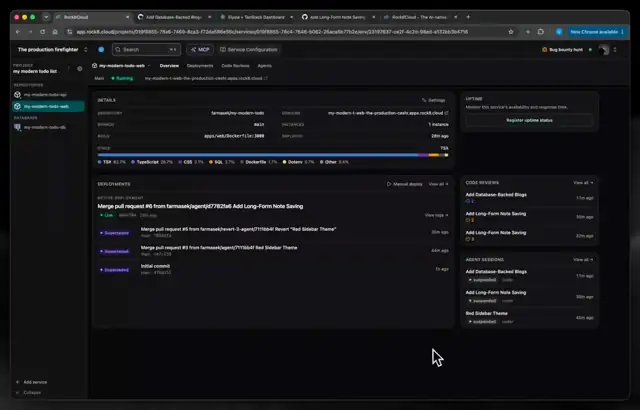Open deployment Merge pull request #5 Revert

(238, 229)
